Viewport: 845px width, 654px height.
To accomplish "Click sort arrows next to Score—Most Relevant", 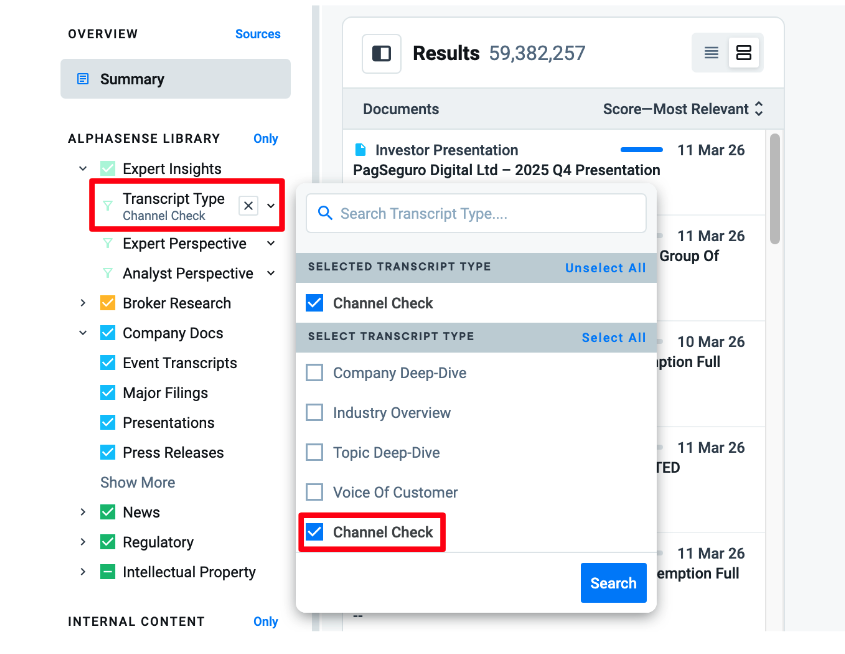I will point(759,108).
